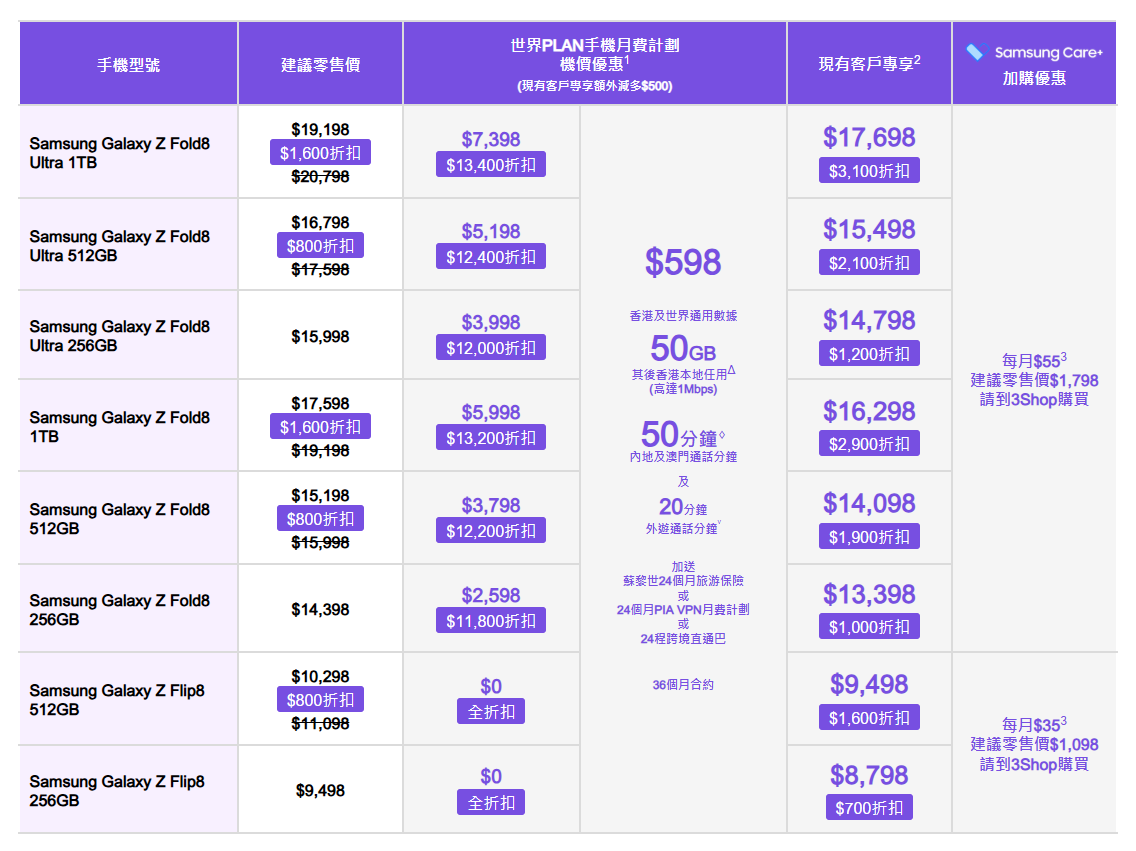Viewport: 1136px width, 851px height.
Task: Click the 全折扣 badge for Z Flip8 256GB
Action: click(x=490, y=802)
